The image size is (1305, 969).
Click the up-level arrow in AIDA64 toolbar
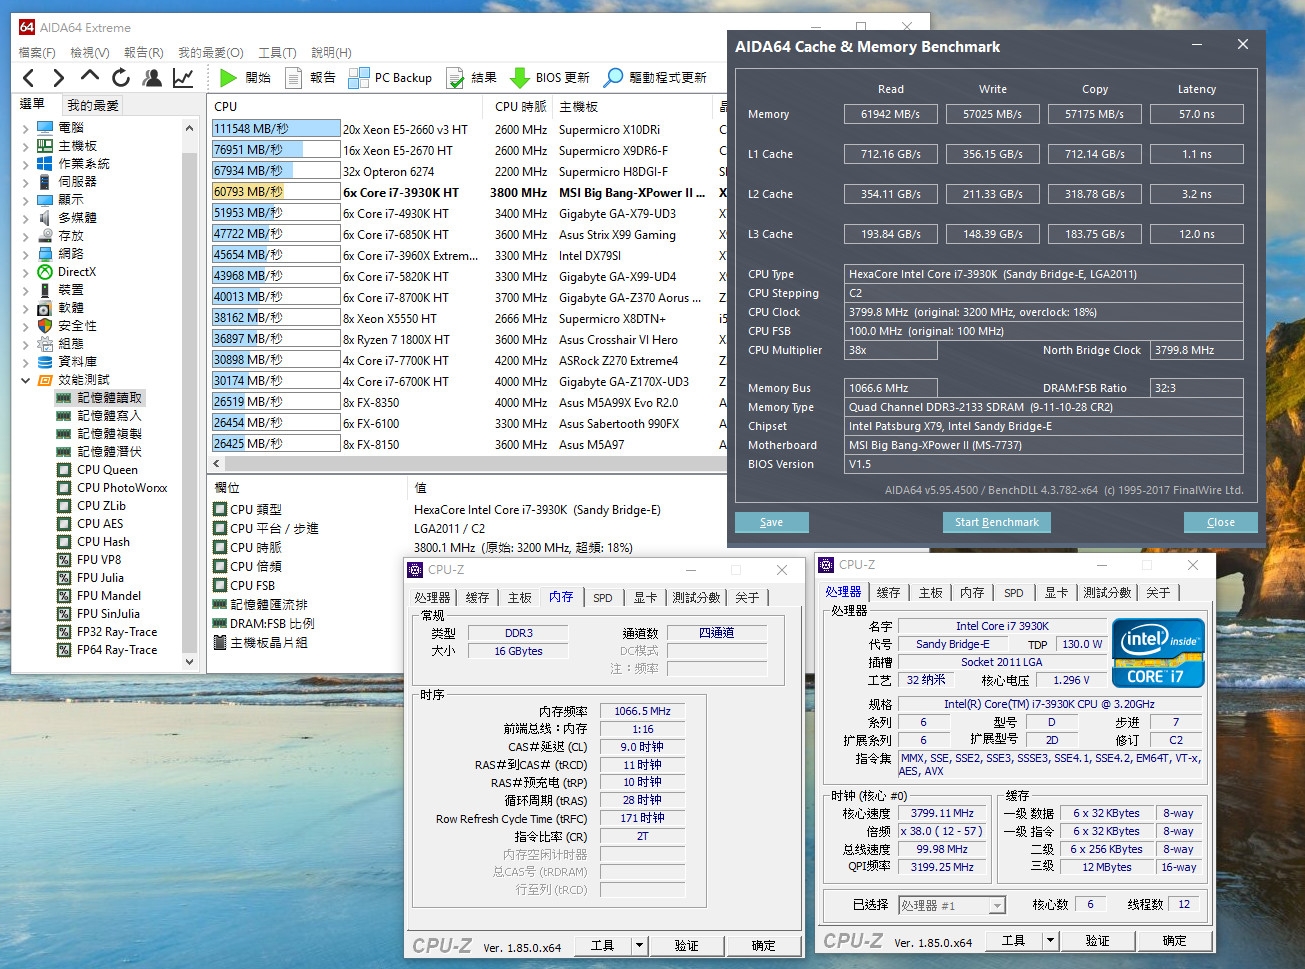(90, 77)
